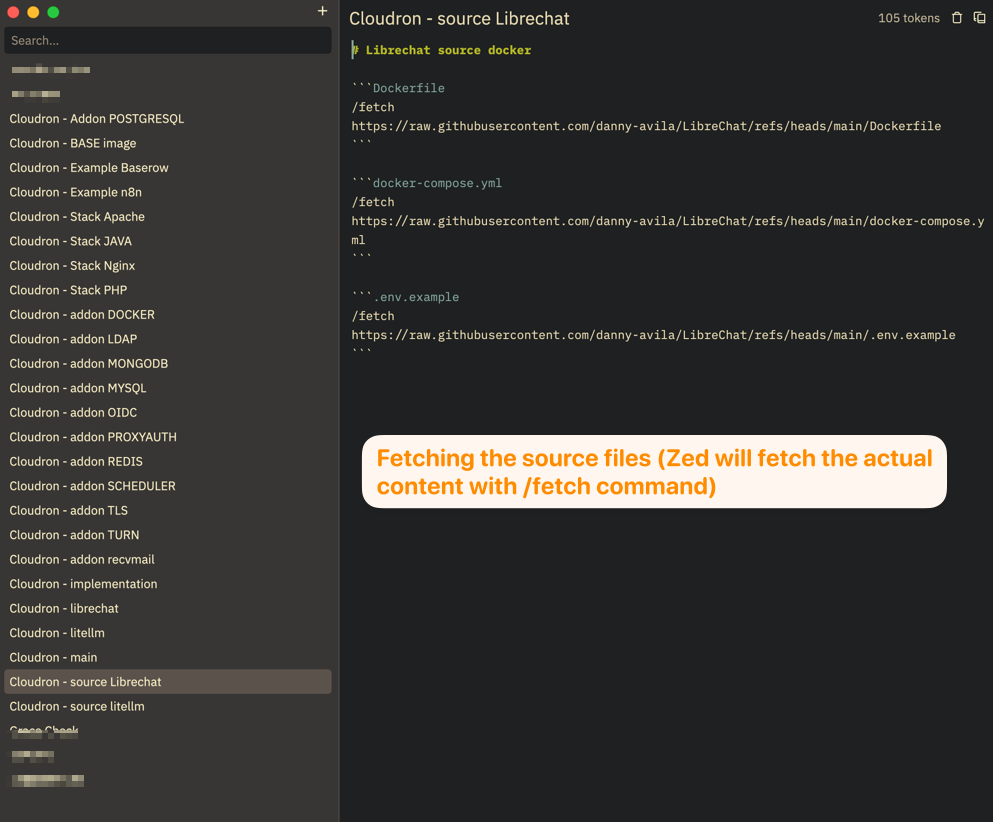Click the 105 tokens counter
The height and width of the screenshot is (822, 993).
909,18
